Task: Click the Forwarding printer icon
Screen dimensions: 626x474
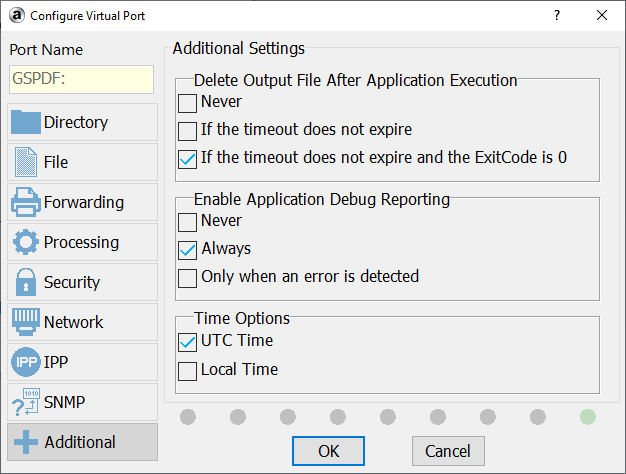Action: point(26,202)
